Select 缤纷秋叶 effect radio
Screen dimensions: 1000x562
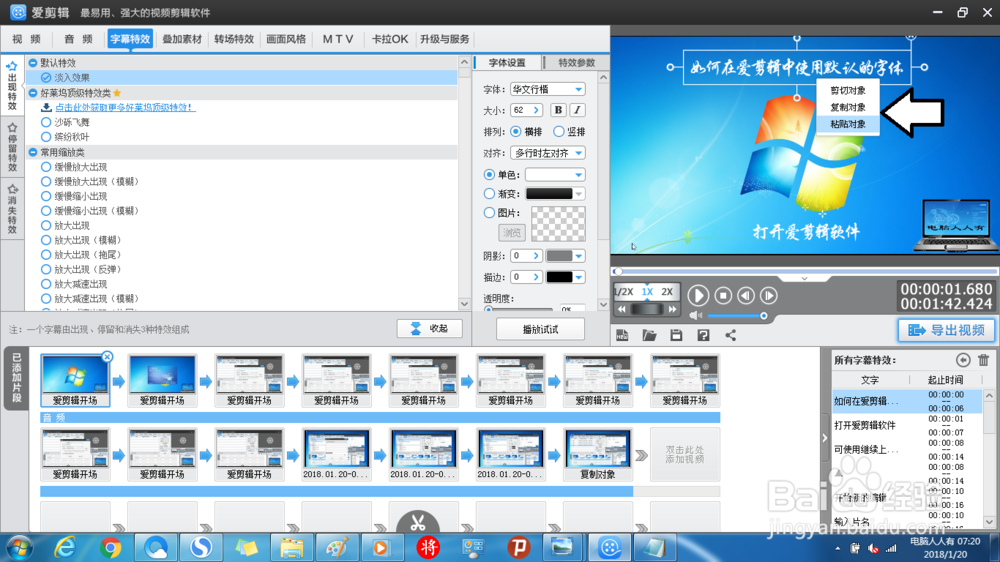[46, 137]
